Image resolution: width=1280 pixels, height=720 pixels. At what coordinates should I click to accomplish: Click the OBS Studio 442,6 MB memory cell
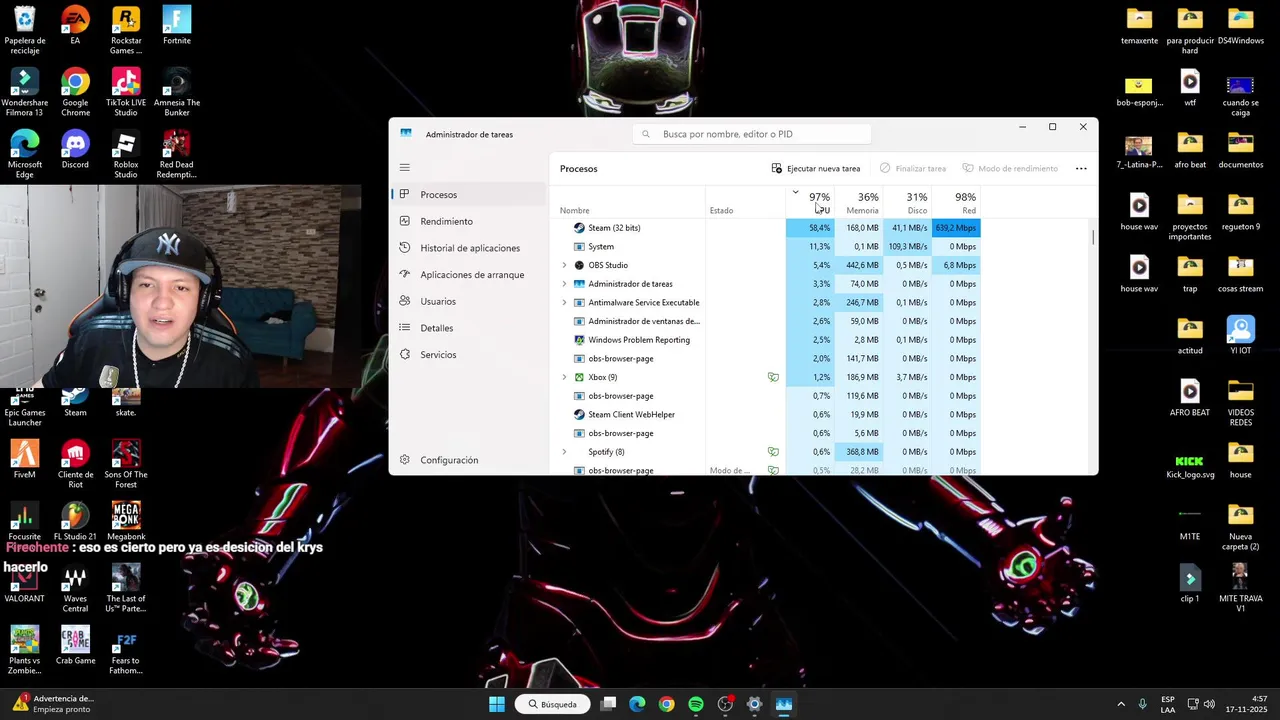coord(858,265)
